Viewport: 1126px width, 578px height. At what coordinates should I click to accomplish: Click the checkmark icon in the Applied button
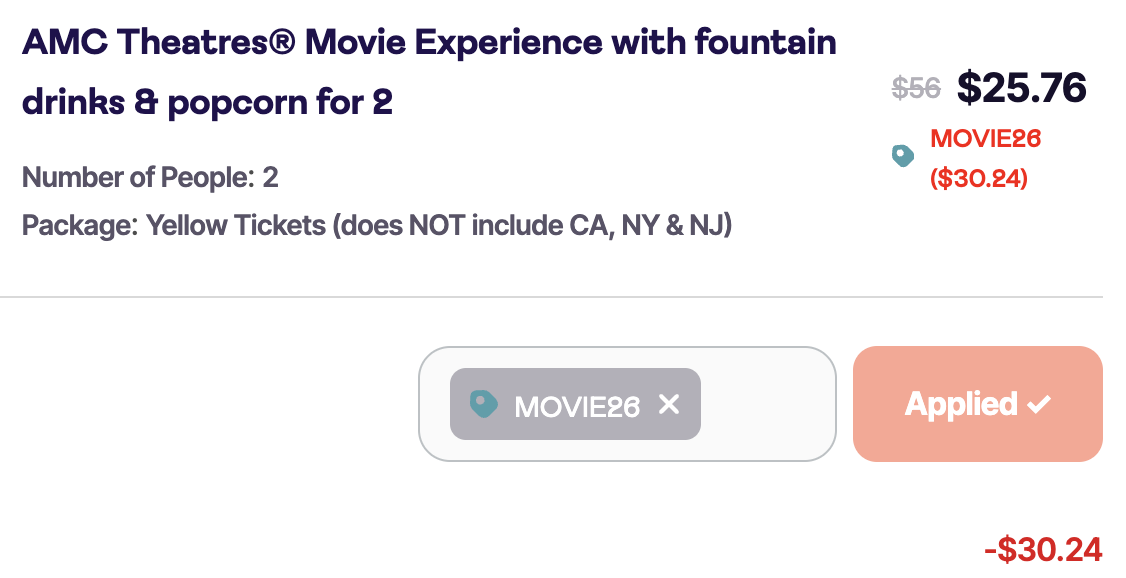click(x=1039, y=404)
